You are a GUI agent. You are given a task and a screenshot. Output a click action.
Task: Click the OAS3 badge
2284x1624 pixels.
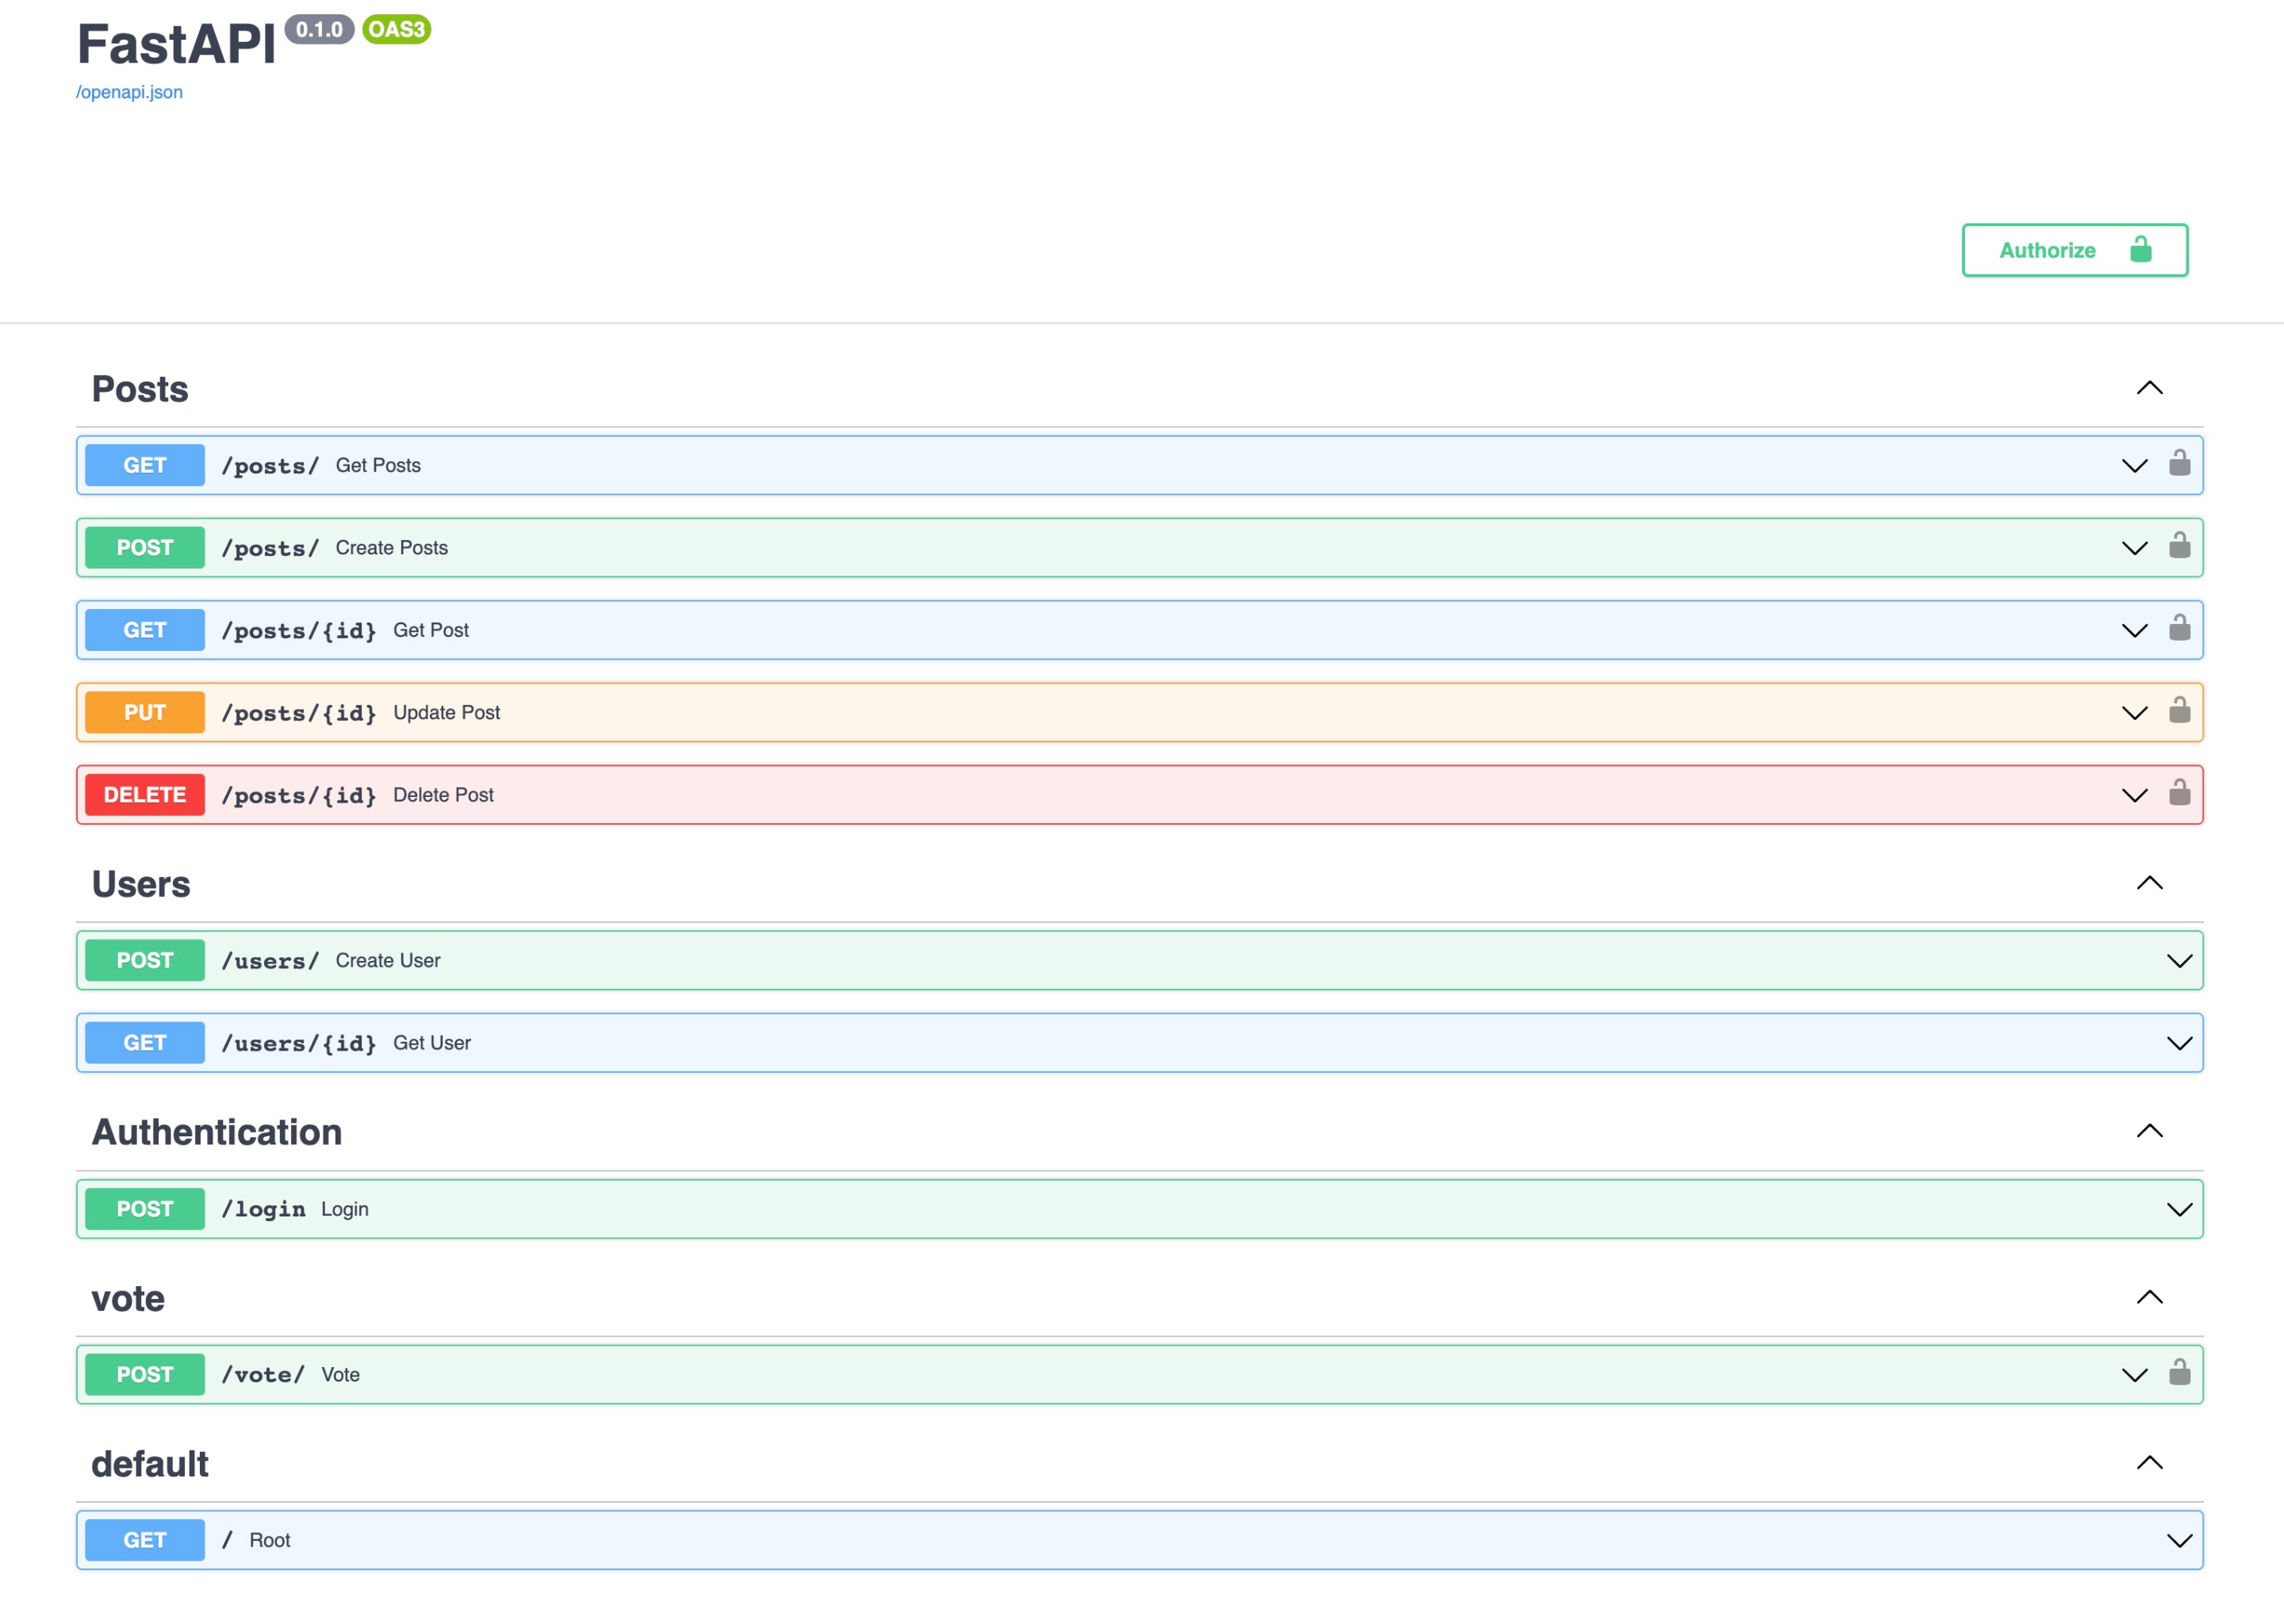point(397,29)
